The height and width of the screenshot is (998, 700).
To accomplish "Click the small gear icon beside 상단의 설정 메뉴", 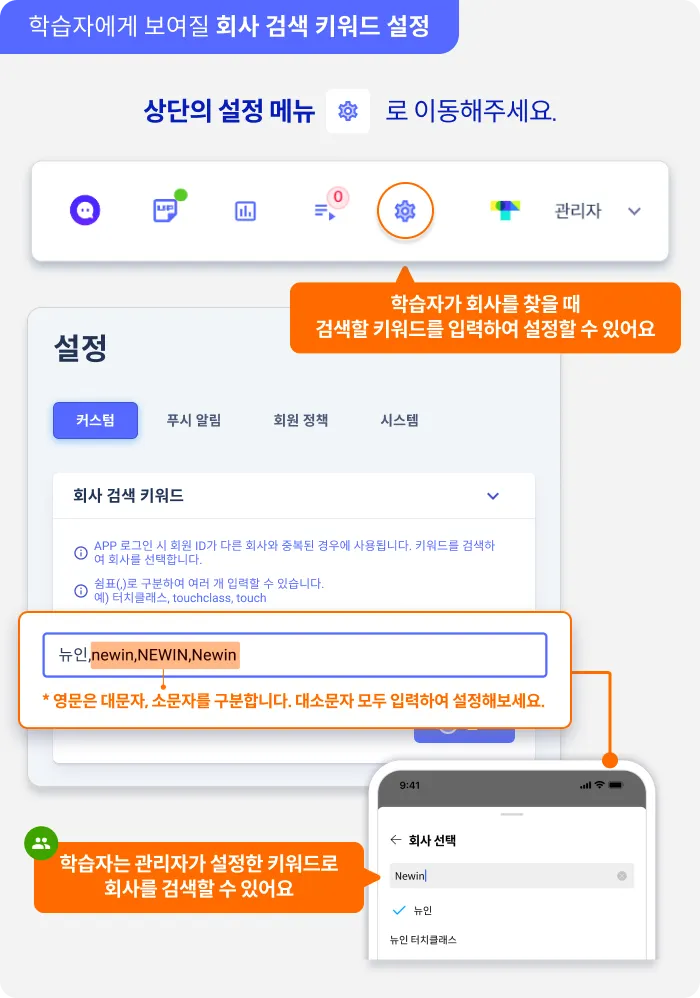I will [x=348, y=111].
